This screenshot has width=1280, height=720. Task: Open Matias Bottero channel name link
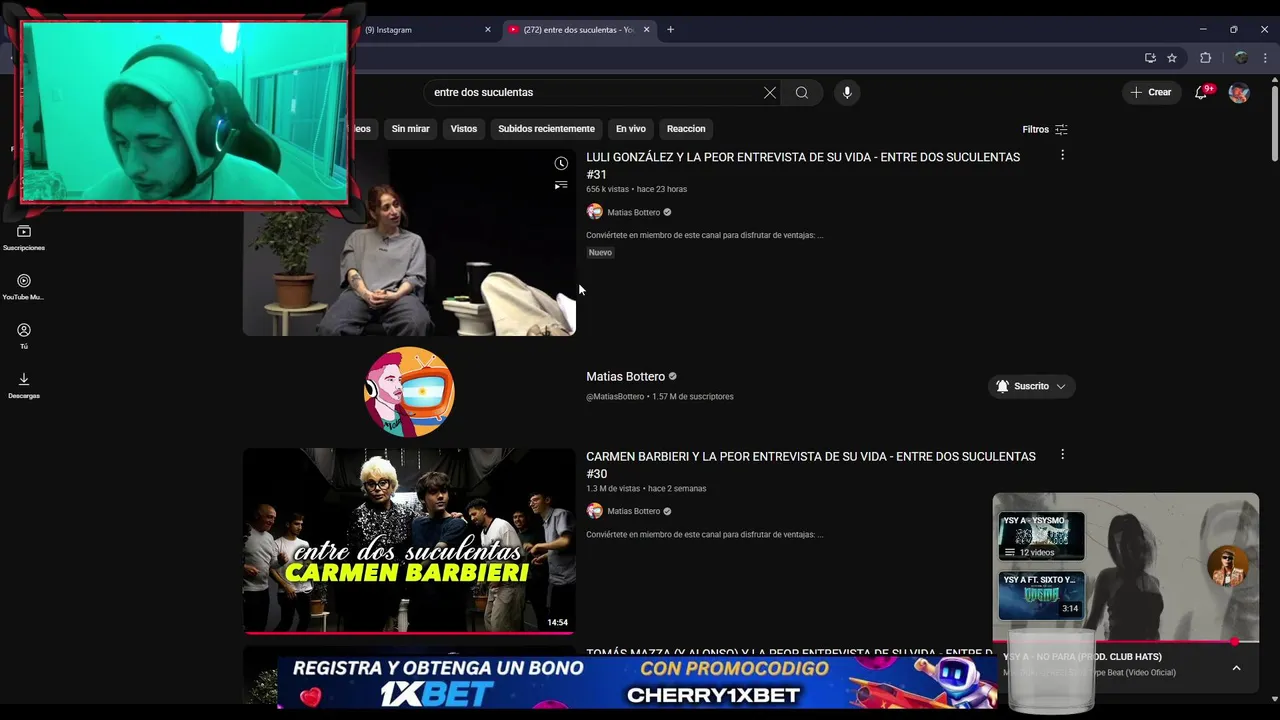tap(626, 376)
